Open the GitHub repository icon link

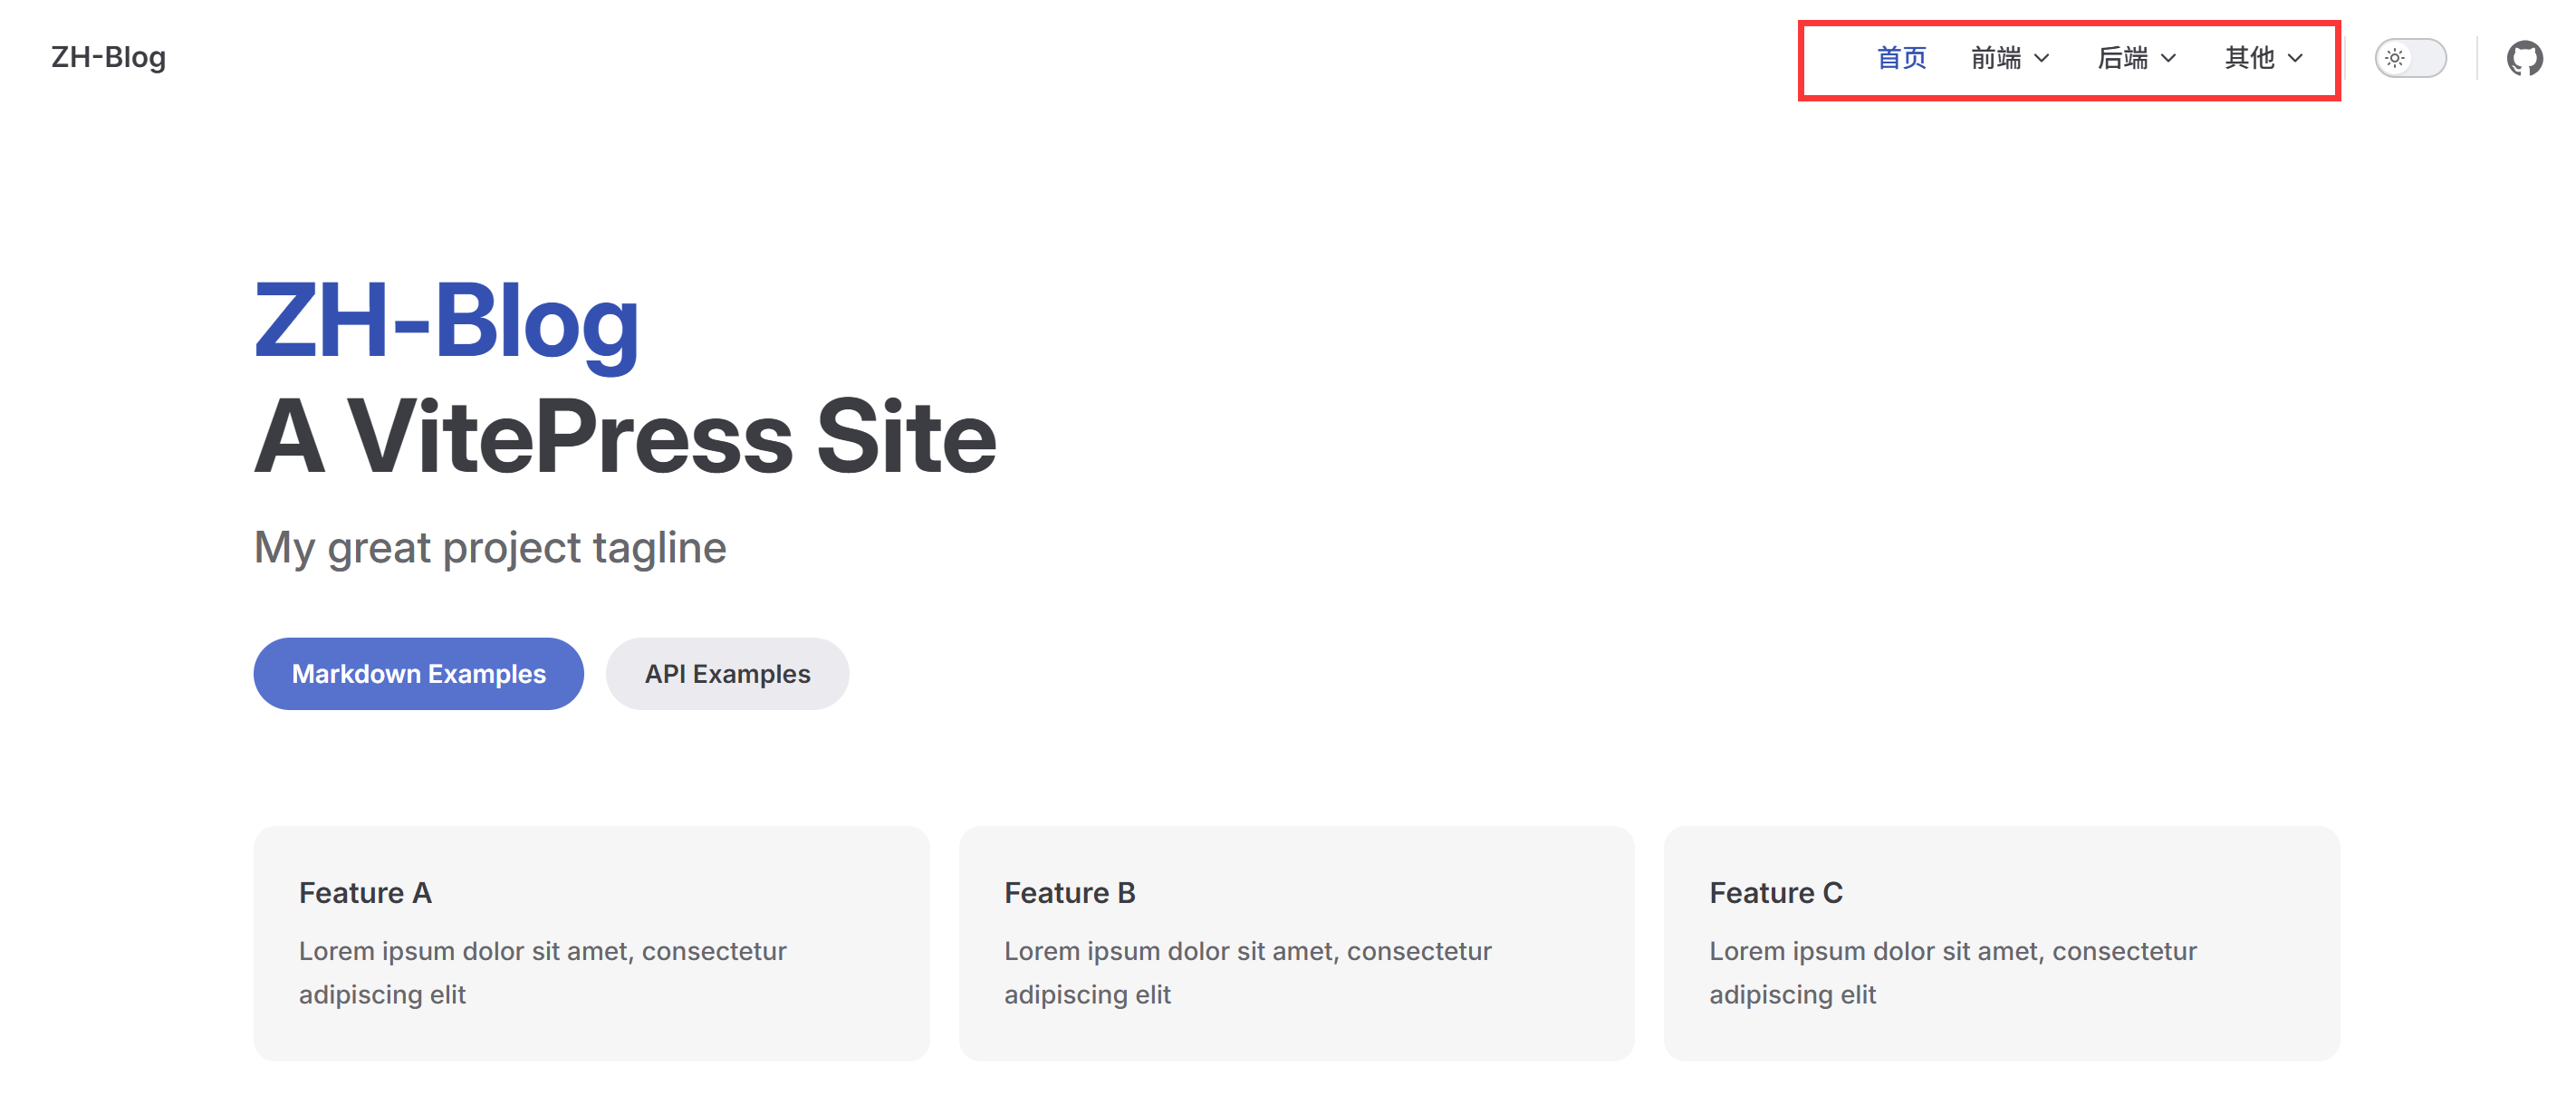click(x=2523, y=58)
